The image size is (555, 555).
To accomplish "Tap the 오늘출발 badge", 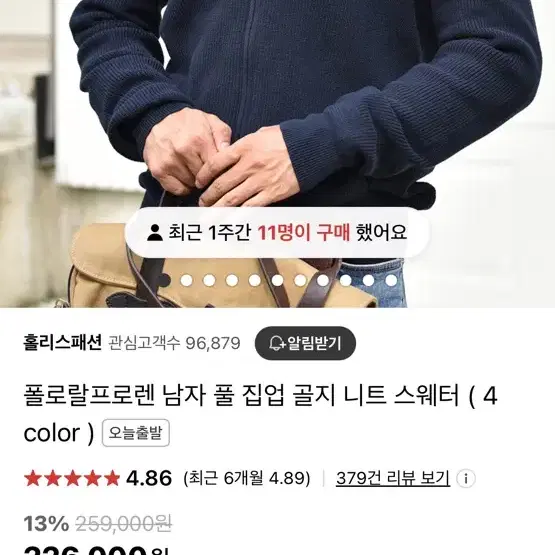I will (x=136, y=433).
